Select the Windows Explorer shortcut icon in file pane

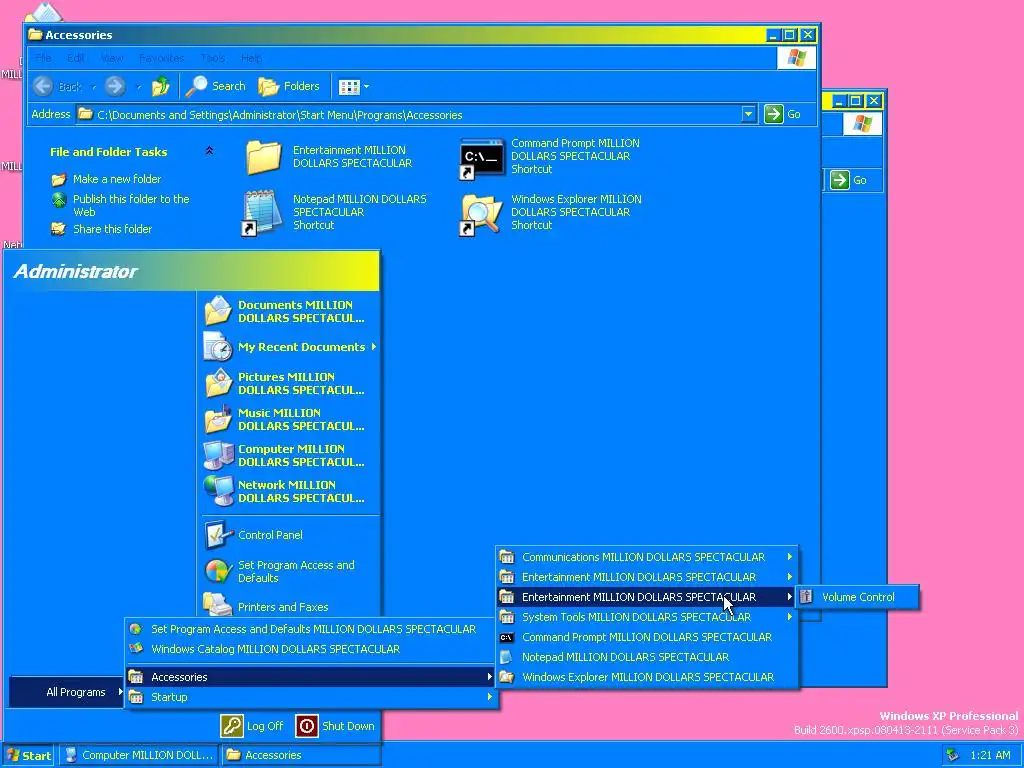tap(482, 213)
